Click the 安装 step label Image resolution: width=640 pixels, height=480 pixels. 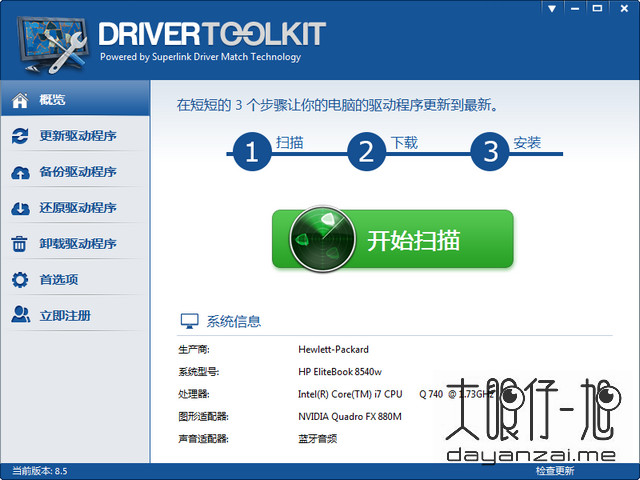pos(527,142)
